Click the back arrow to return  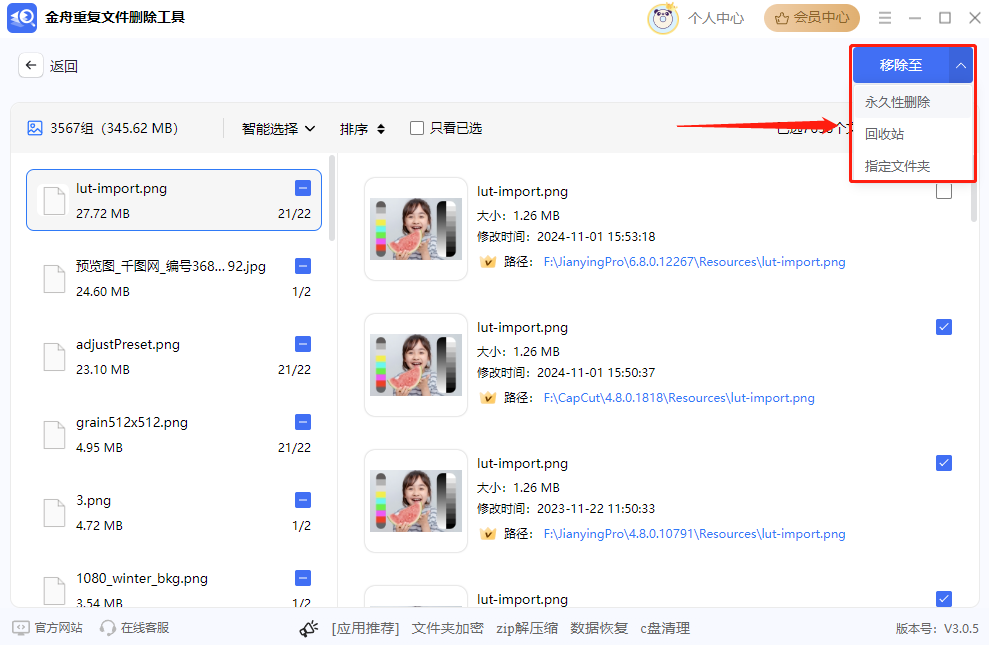pyautogui.click(x=31, y=64)
